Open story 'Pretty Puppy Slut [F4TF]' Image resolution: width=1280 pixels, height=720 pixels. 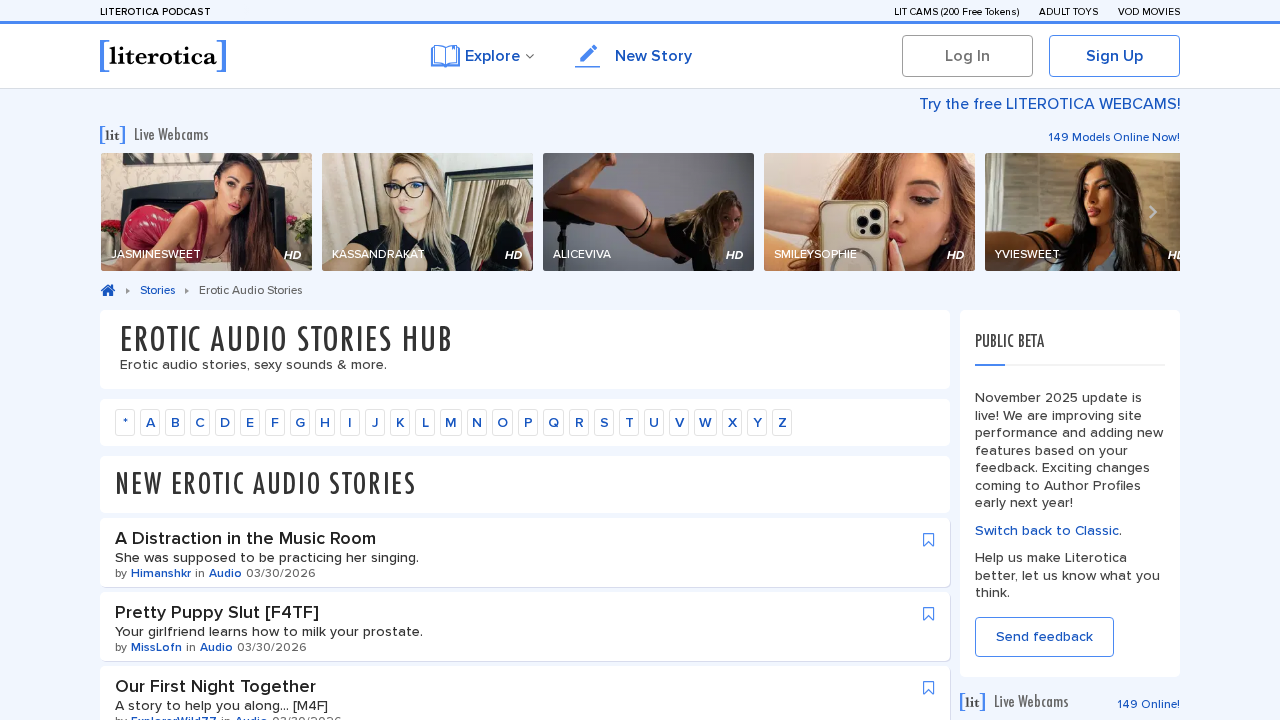pyautogui.click(x=217, y=612)
